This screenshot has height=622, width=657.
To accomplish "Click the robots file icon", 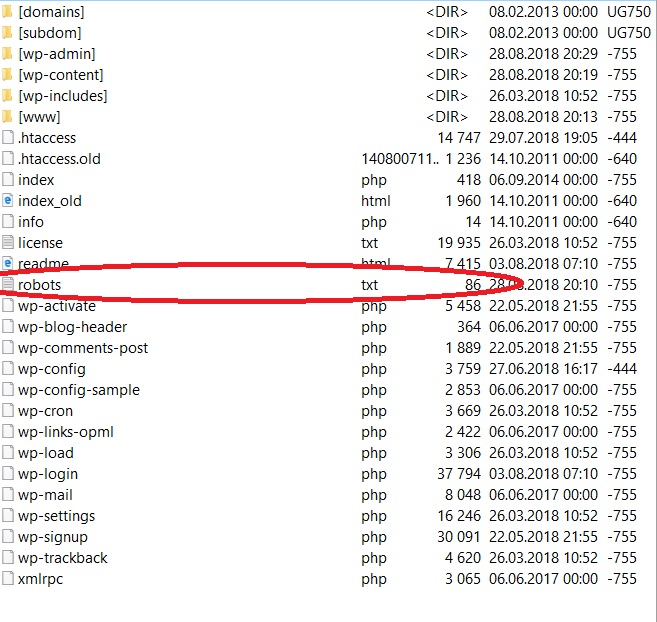I will (x=8, y=285).
